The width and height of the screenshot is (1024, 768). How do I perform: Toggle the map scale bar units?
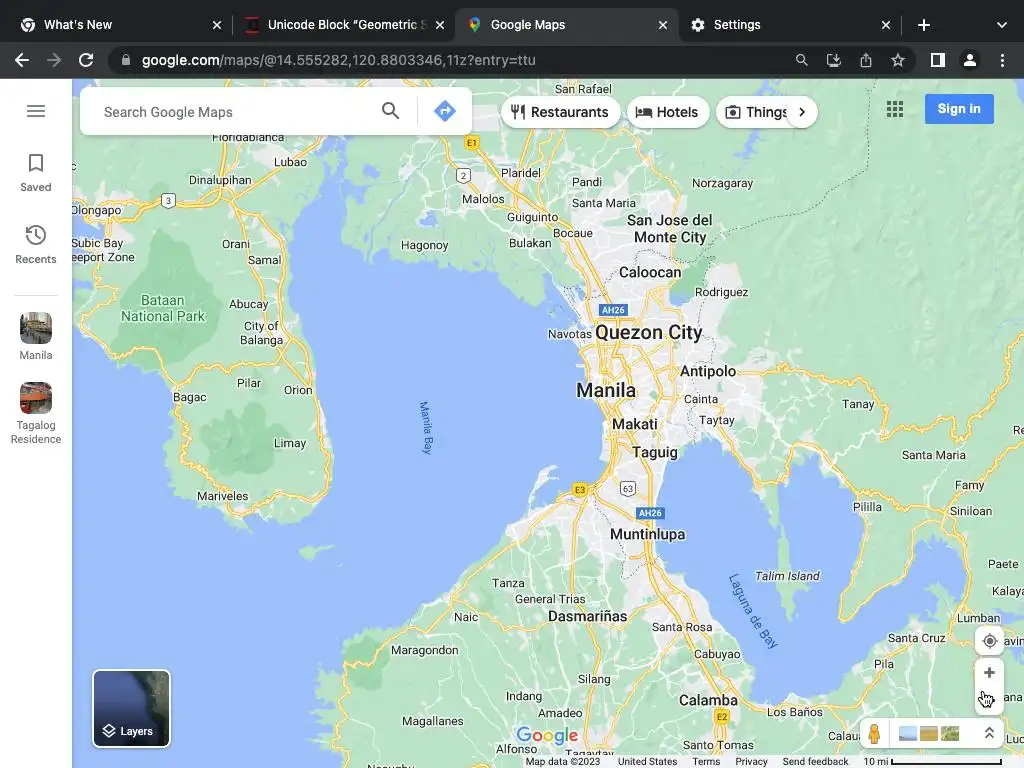click(x=933, y=761)
